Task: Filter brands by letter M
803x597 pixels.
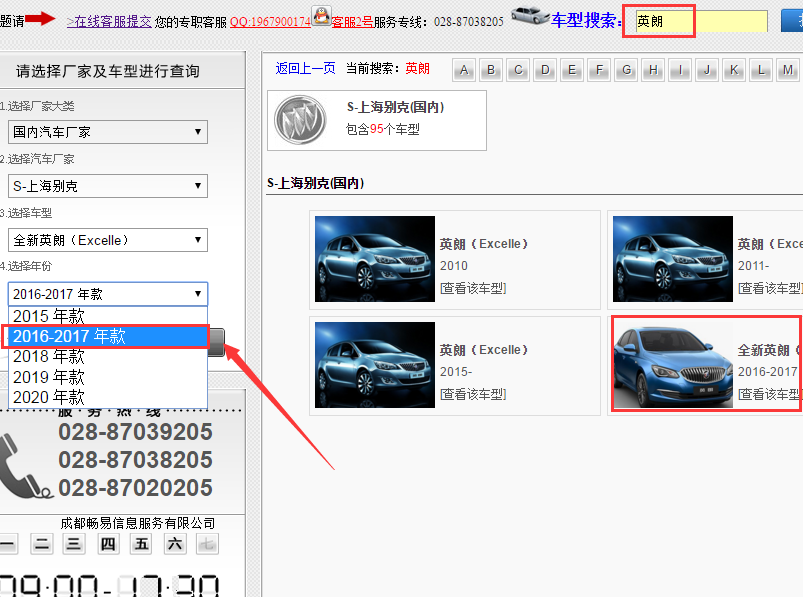Action: tap(788, 70)
